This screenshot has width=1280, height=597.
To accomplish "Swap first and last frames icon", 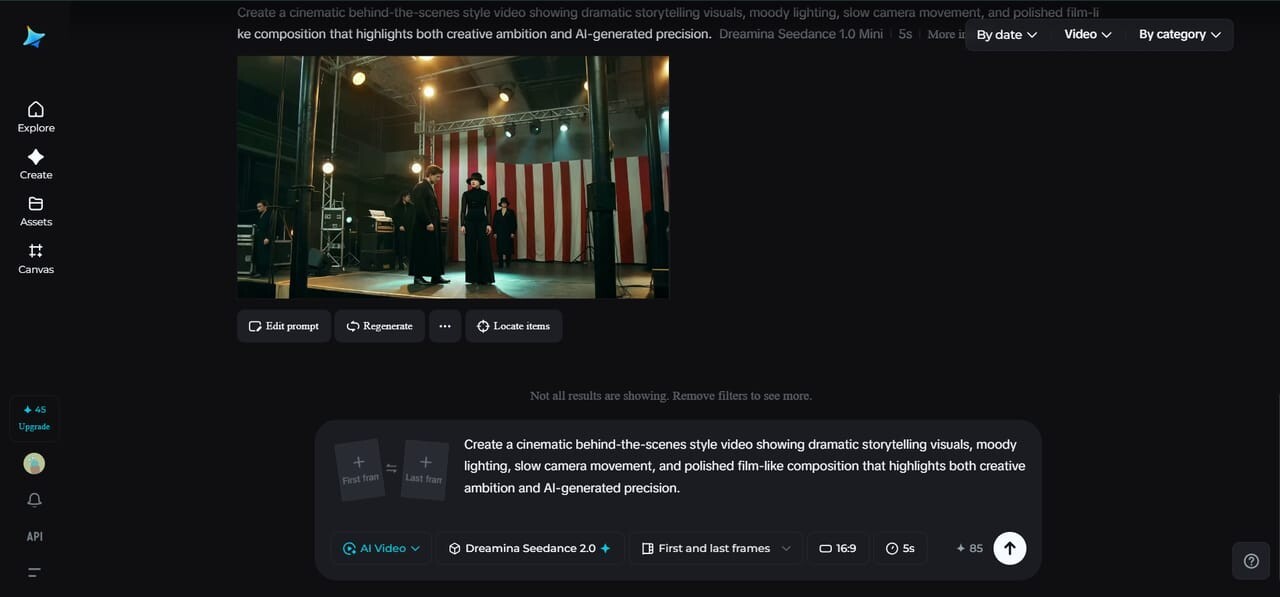I will click(392, 468).
